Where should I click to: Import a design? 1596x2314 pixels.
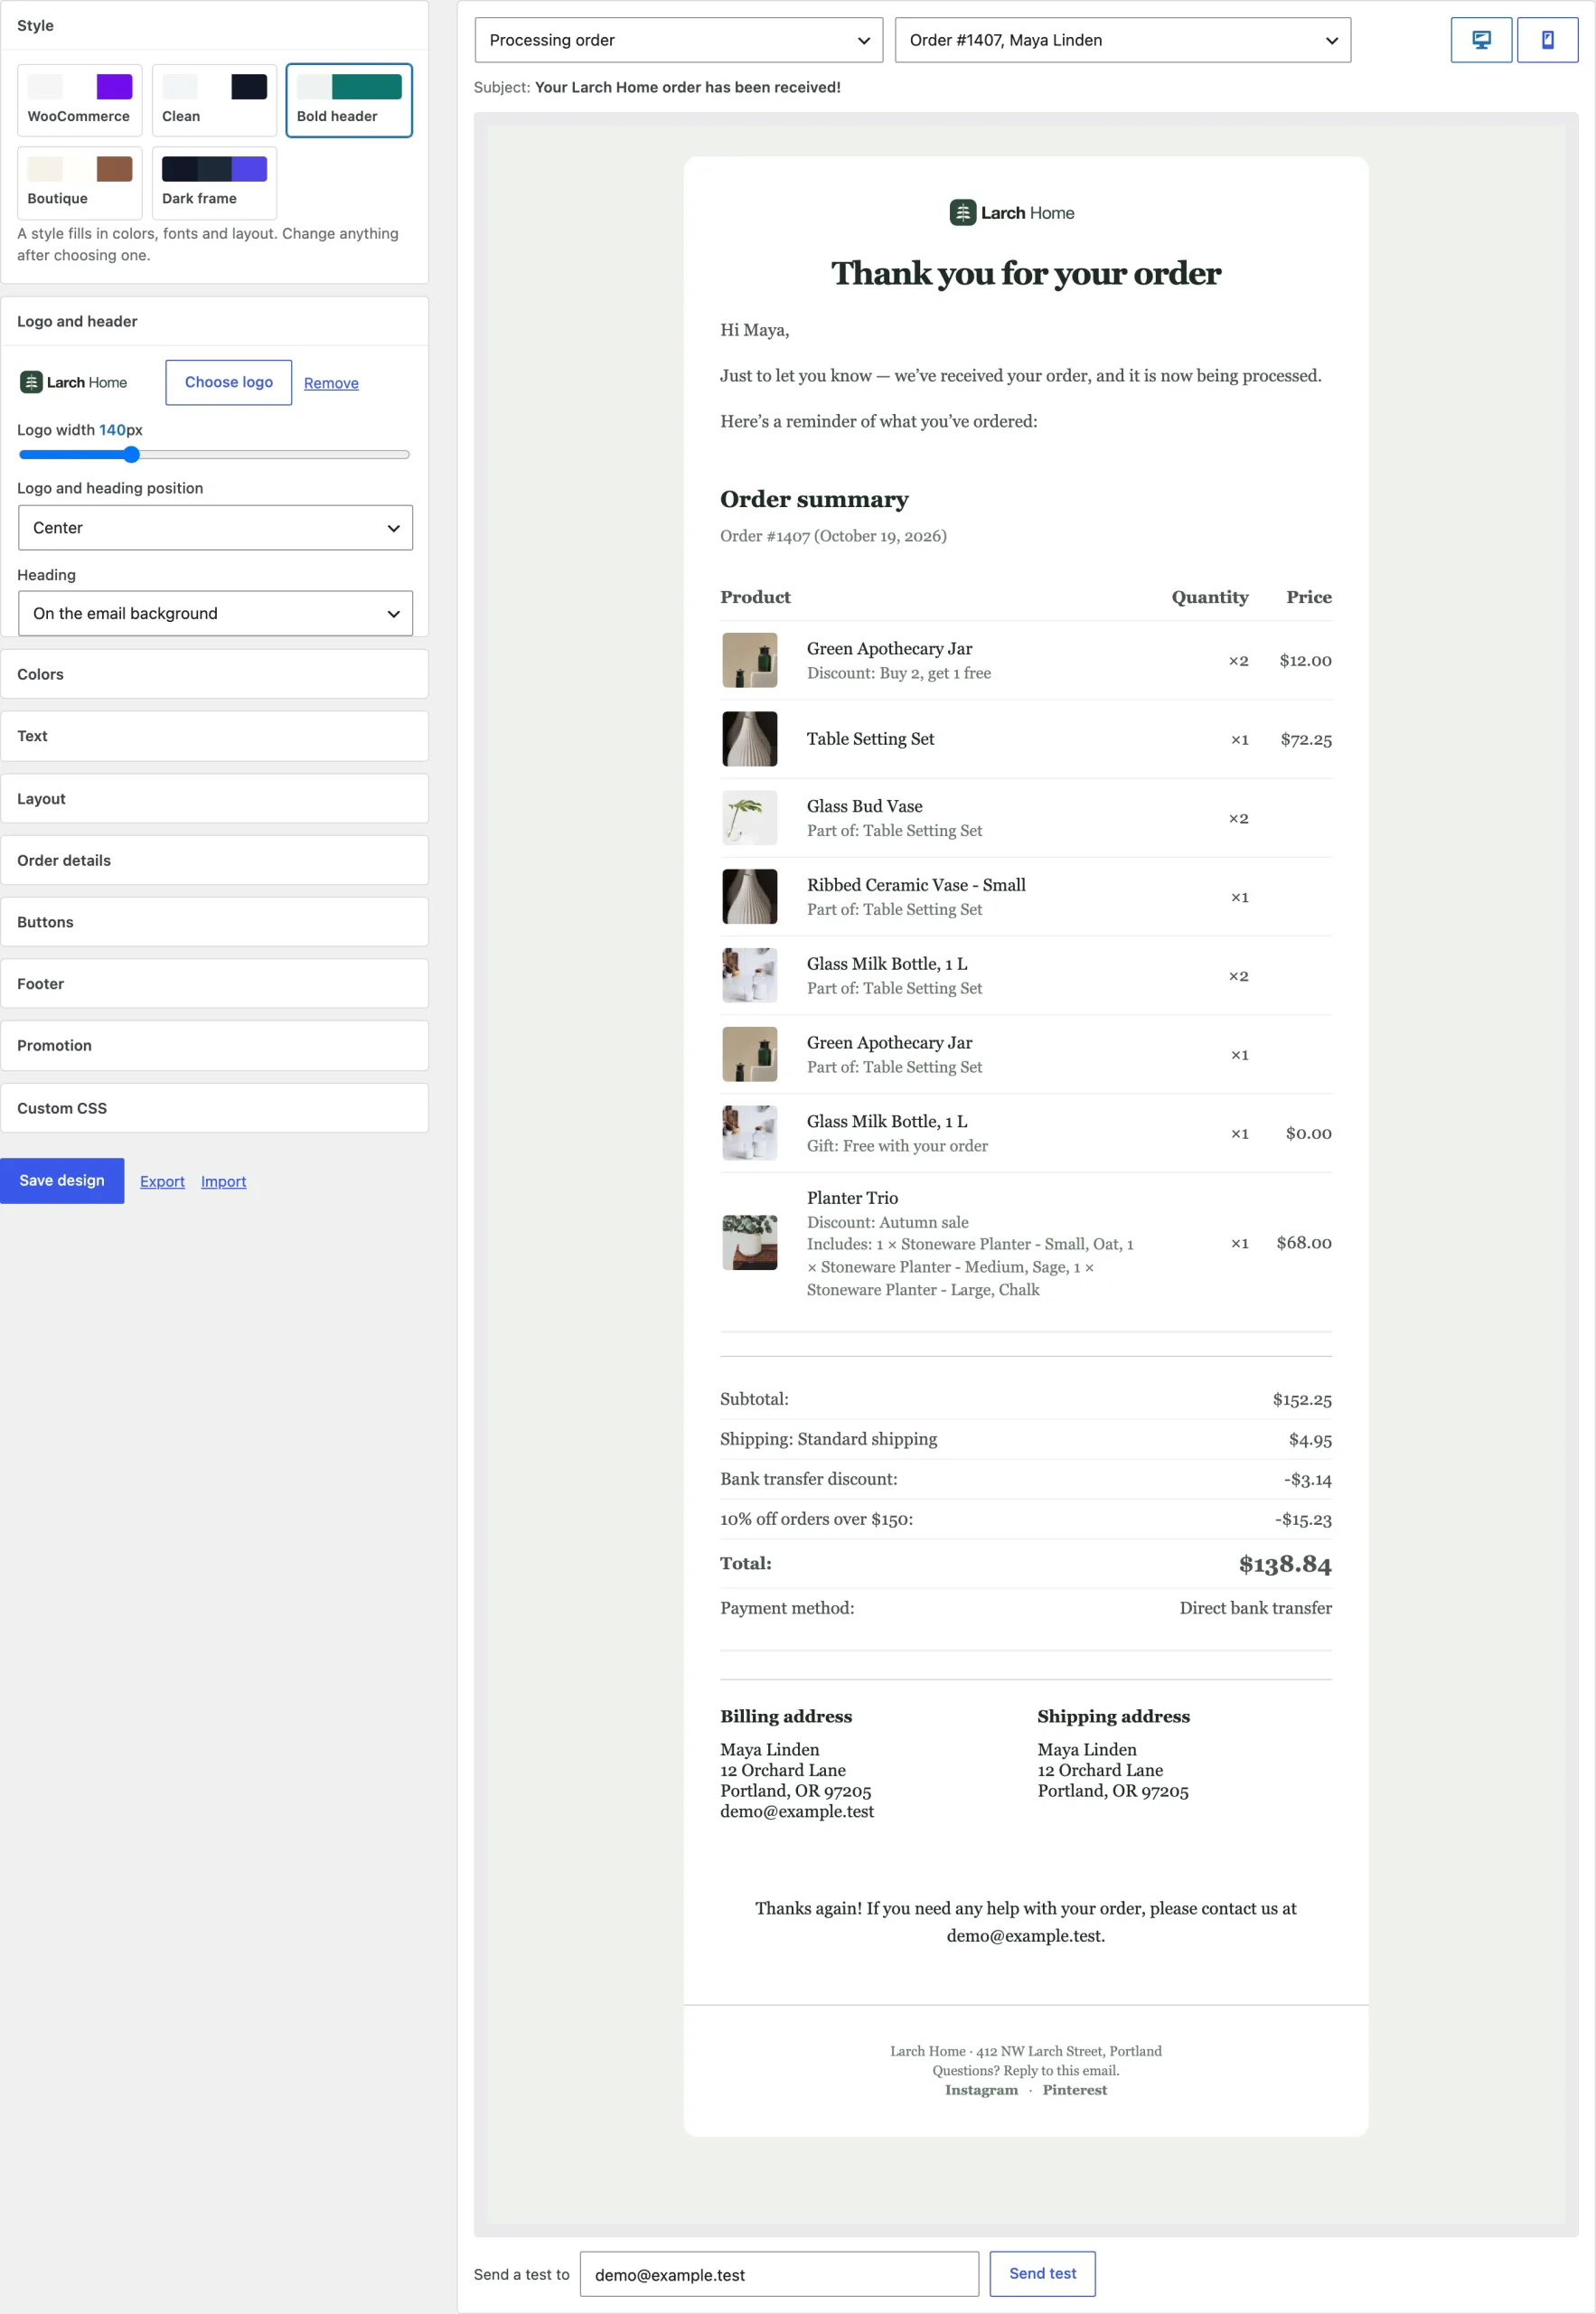coord(223,1181)
